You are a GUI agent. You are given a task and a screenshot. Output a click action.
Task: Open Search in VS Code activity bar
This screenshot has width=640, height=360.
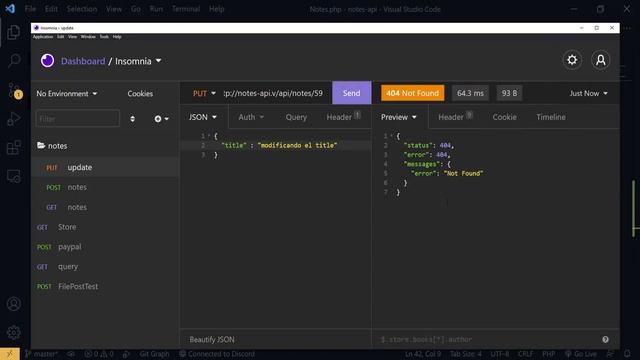13,61
